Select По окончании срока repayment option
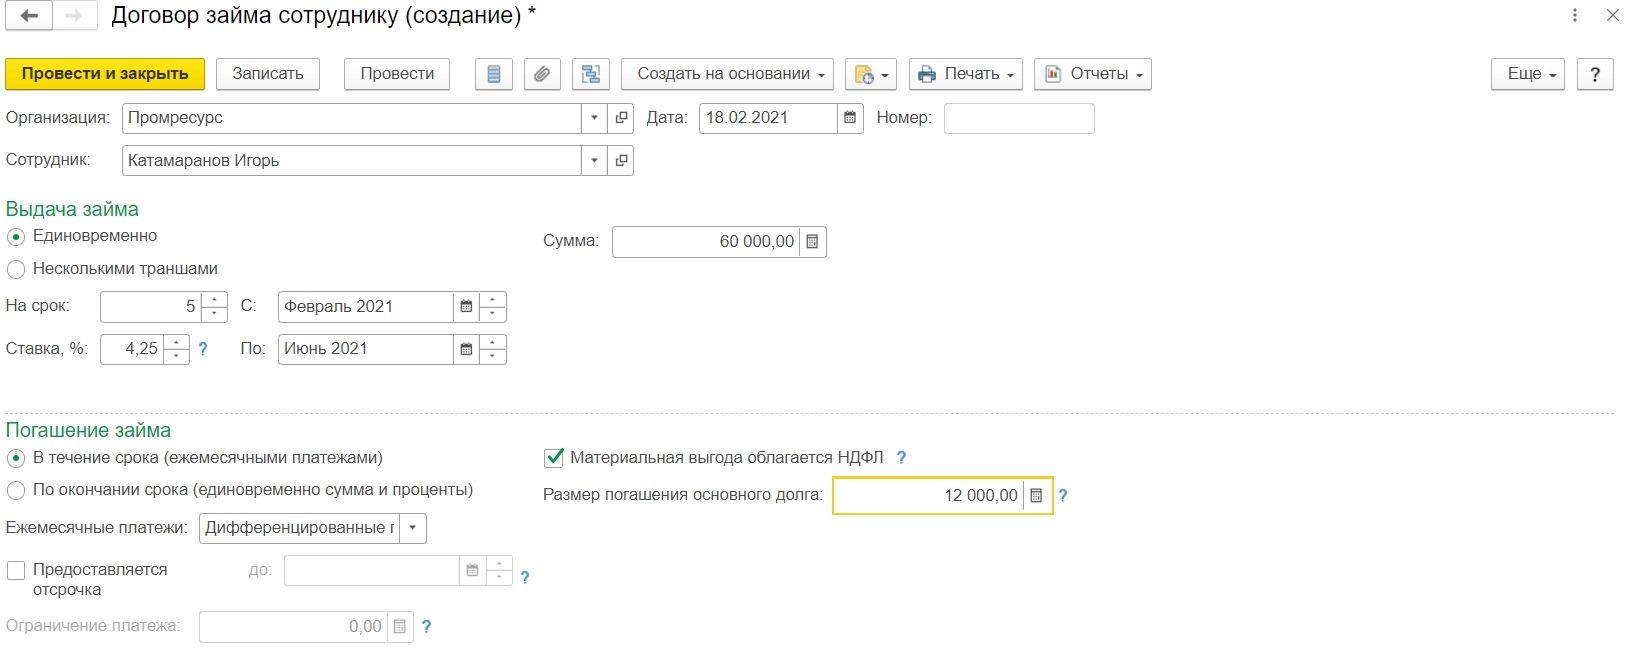The width and height of the screenshot is (1639, 653). (16, 490)
